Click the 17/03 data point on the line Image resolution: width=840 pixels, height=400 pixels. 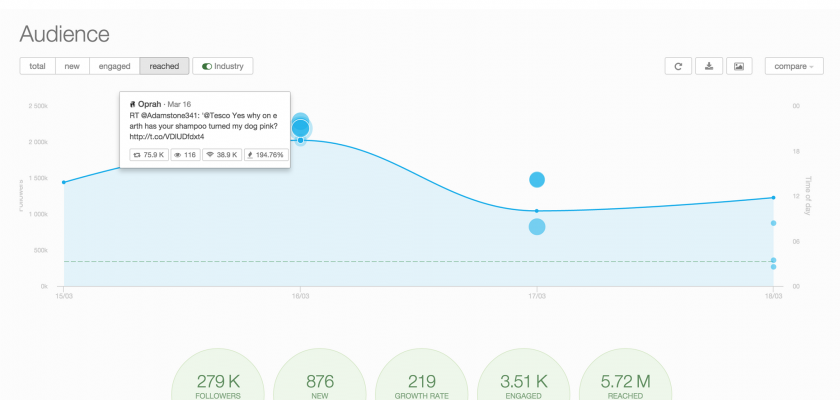coord(537,211)
